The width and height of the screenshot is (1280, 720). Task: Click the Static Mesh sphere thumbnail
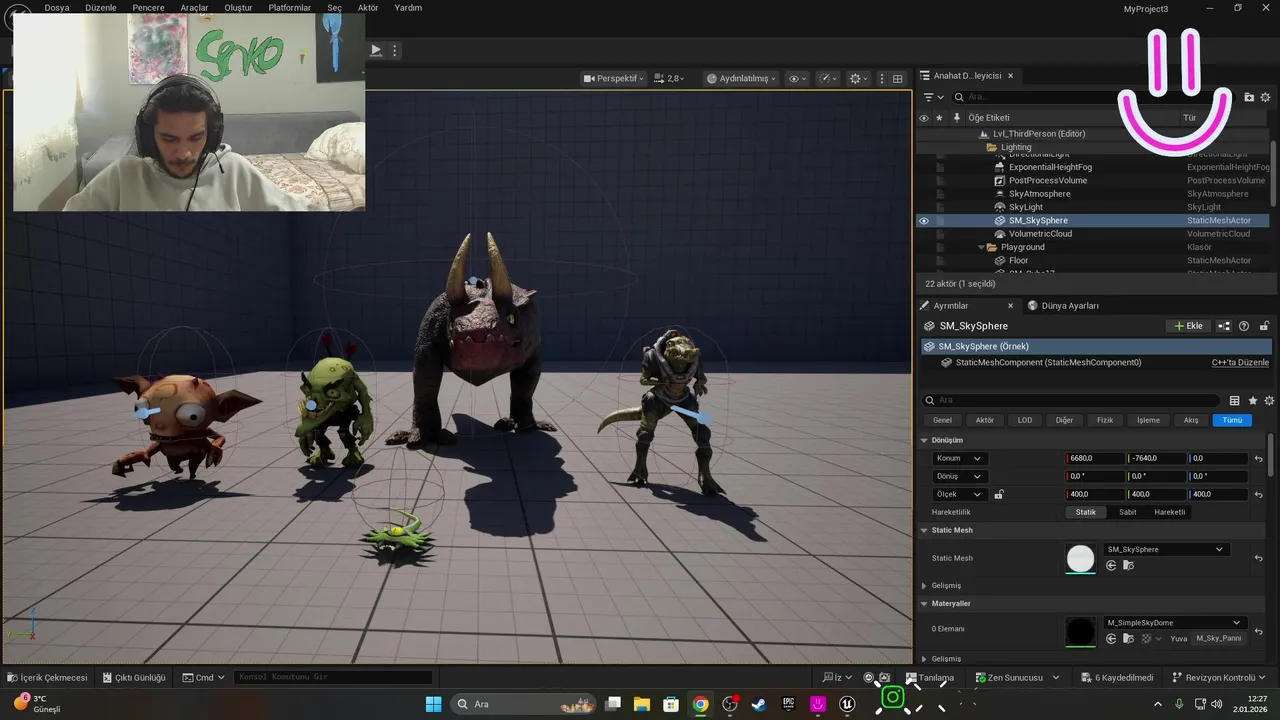pos(1081,559)
